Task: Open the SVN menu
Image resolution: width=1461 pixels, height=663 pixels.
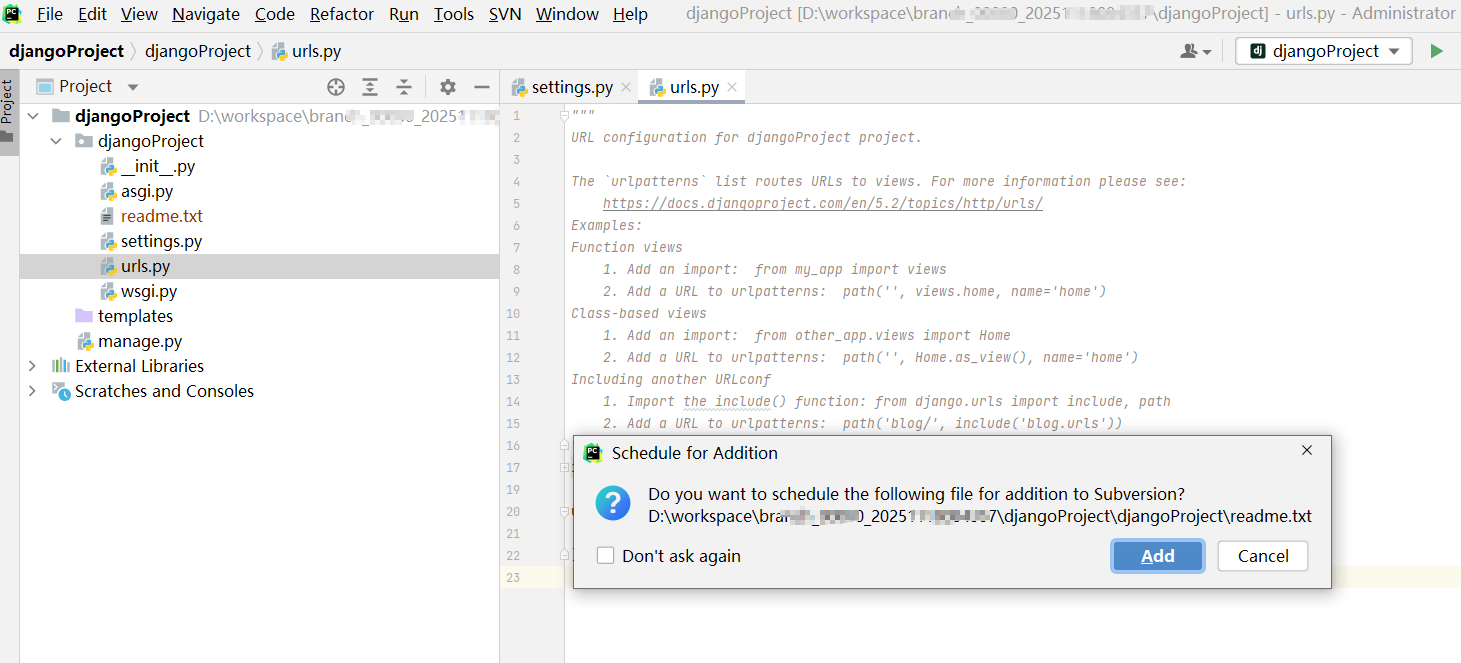Action: tap(505, 14)
